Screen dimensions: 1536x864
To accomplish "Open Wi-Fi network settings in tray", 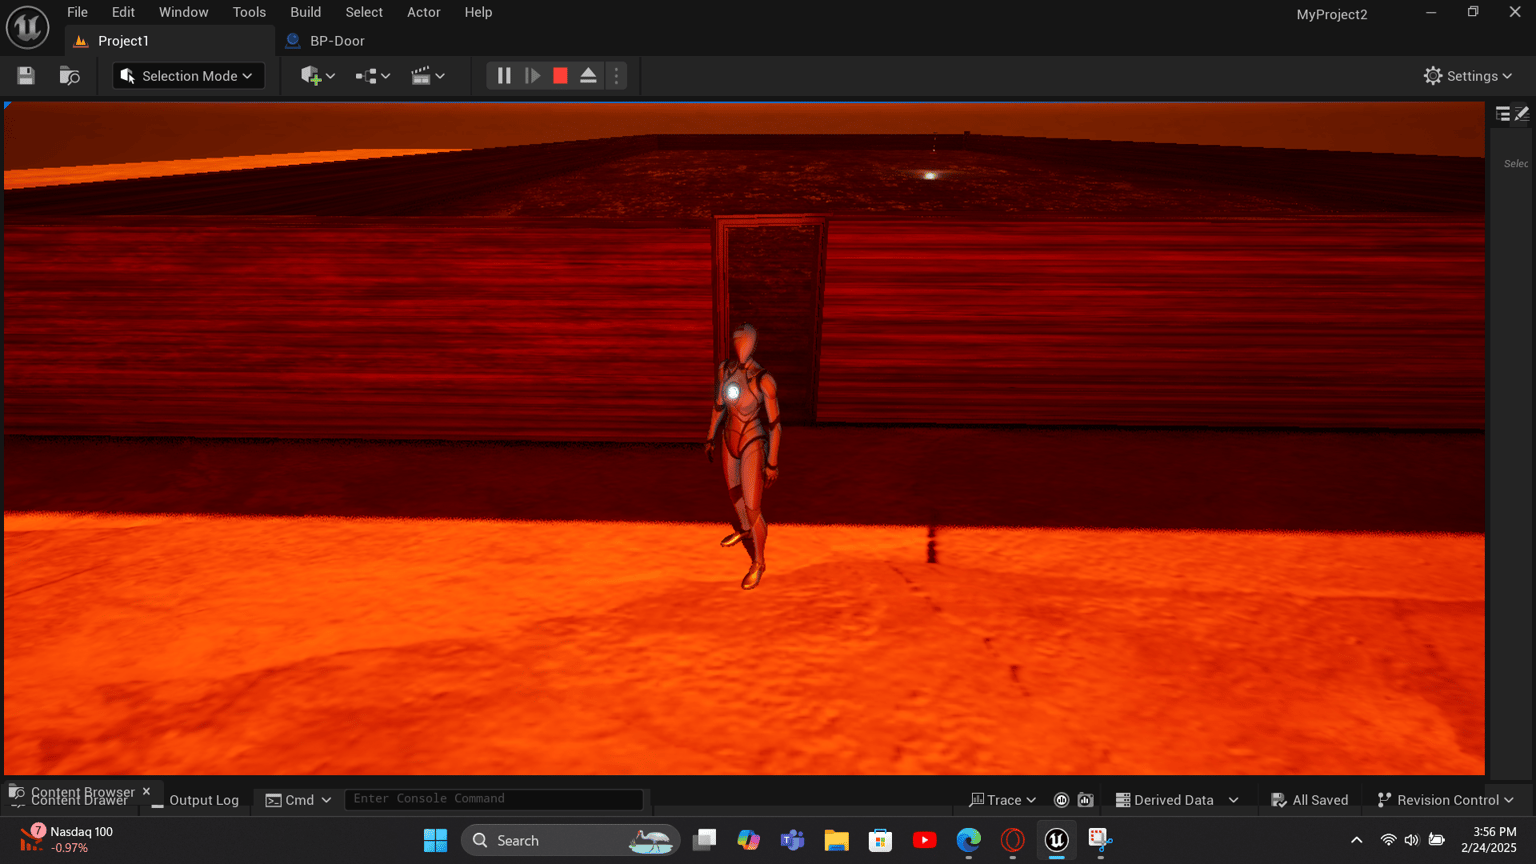I will coord(1388,840).
